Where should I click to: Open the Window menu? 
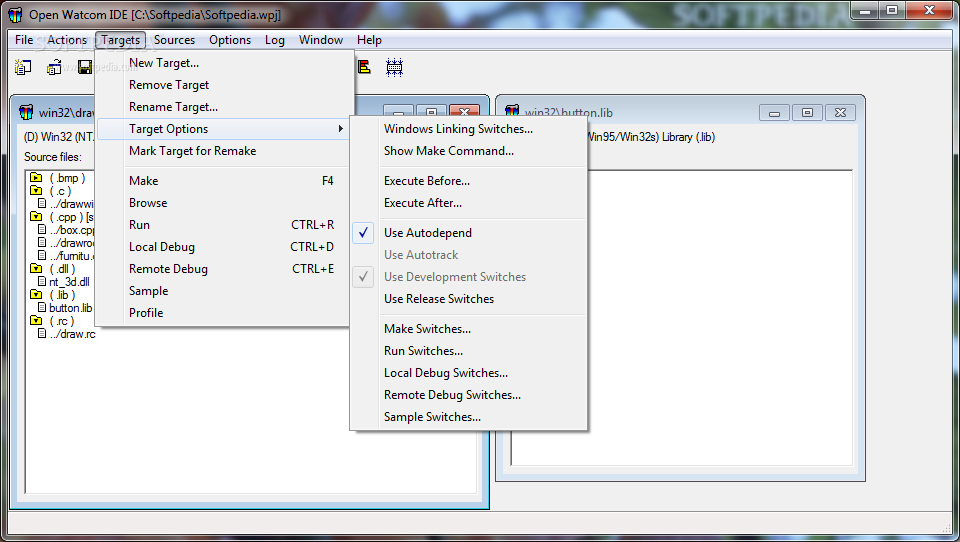pyautogui.click(x=321, y=40)
